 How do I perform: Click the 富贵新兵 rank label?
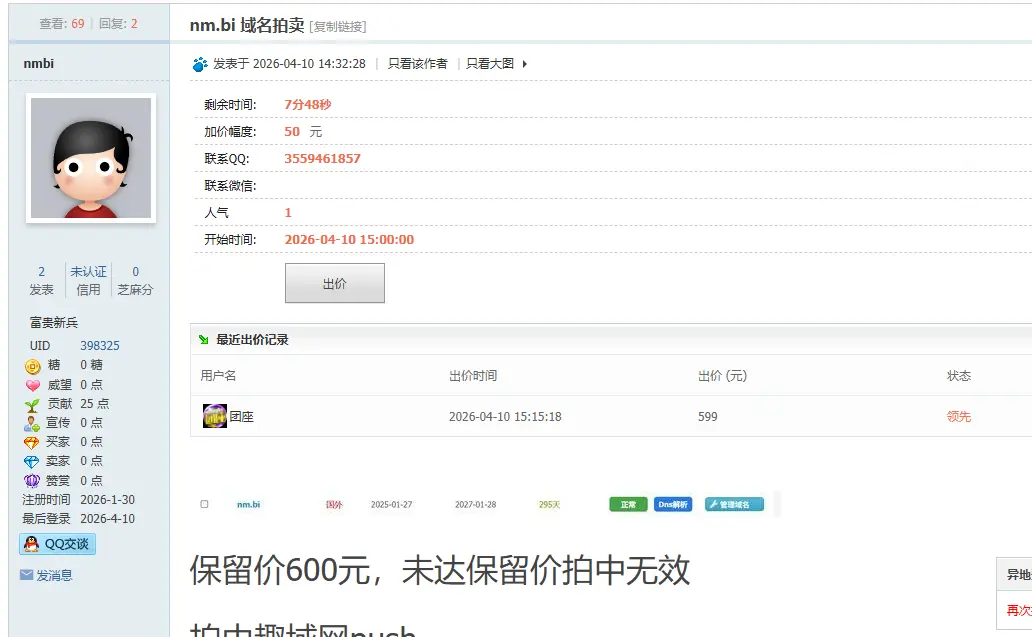(x=54, y=322)
